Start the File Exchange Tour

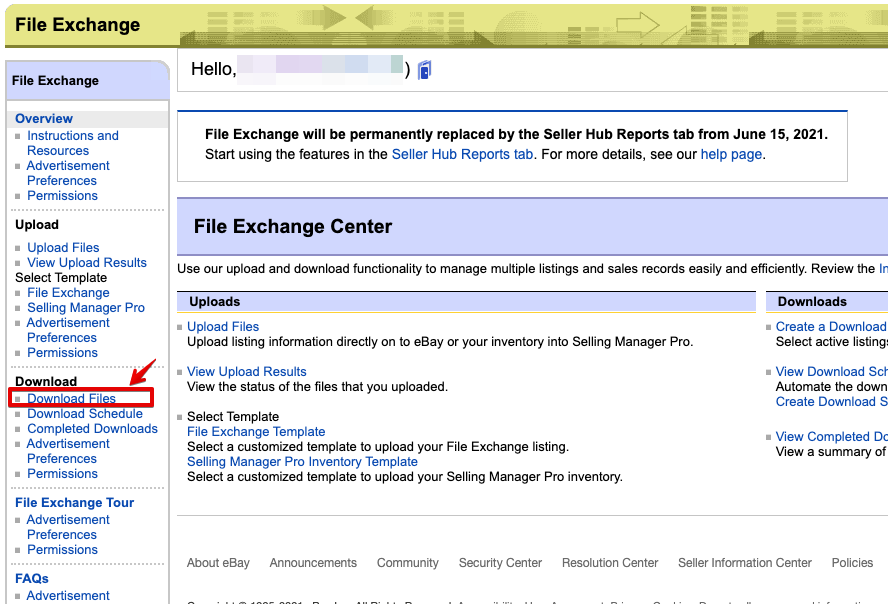tap(74, 503)
